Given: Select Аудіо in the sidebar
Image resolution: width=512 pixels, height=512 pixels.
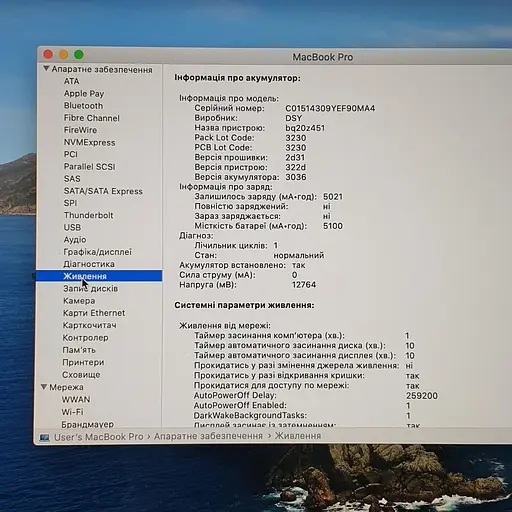Looking at the screenshot, I should coord(75,240).
